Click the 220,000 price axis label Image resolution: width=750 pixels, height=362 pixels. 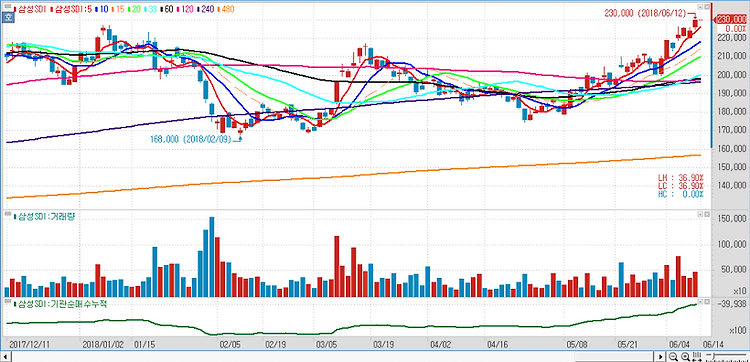732,38
